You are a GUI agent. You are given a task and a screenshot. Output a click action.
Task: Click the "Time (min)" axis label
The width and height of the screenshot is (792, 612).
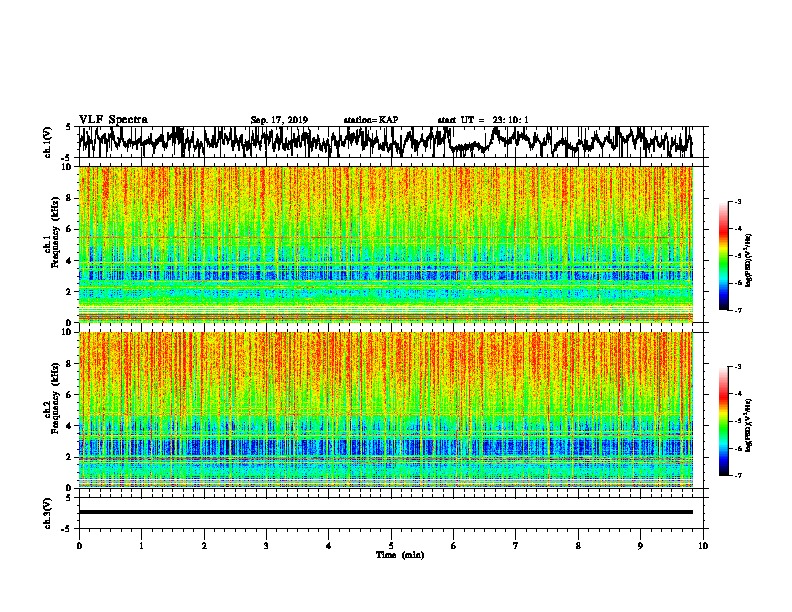pos(400,555)
